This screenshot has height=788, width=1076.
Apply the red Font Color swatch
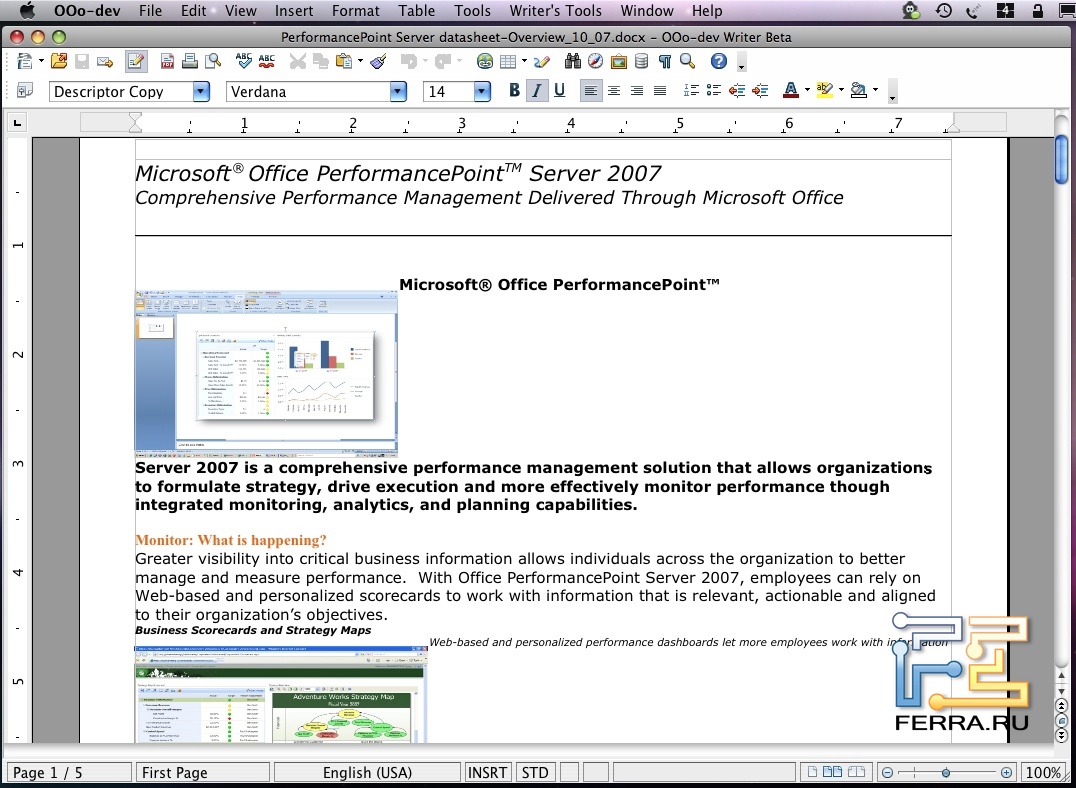pos(791,91)
